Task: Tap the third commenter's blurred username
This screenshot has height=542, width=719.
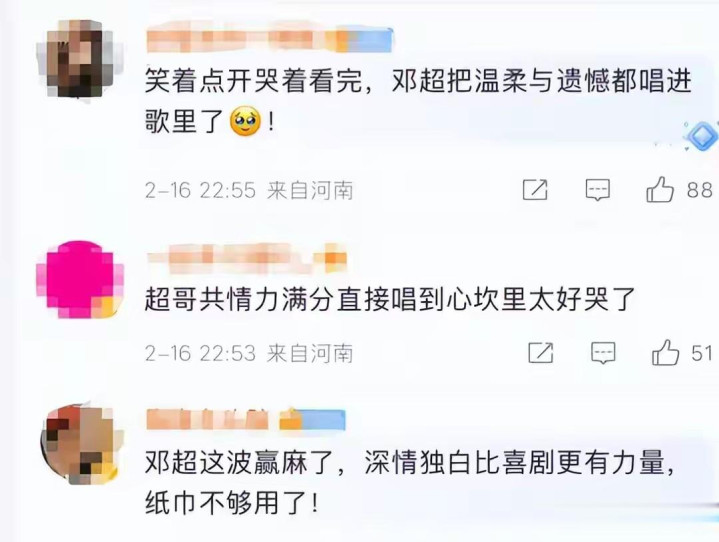Action: click(246, 419)
